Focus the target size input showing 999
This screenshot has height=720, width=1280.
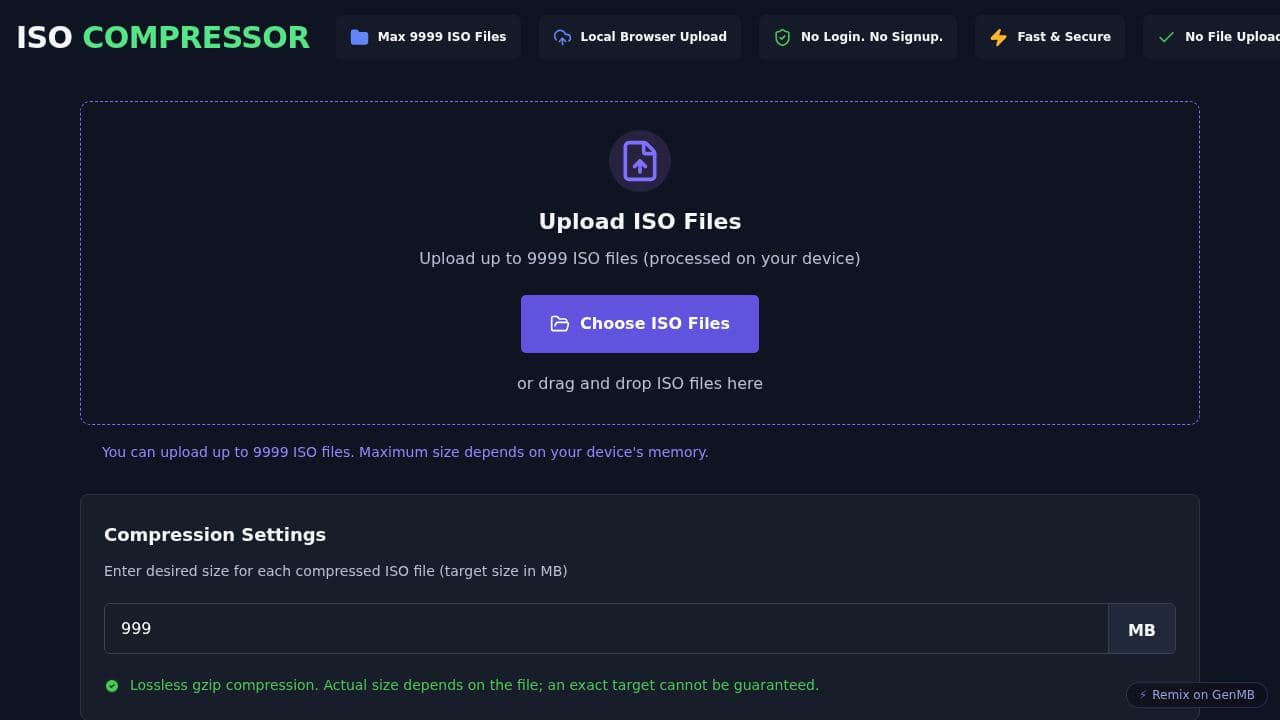606,628
